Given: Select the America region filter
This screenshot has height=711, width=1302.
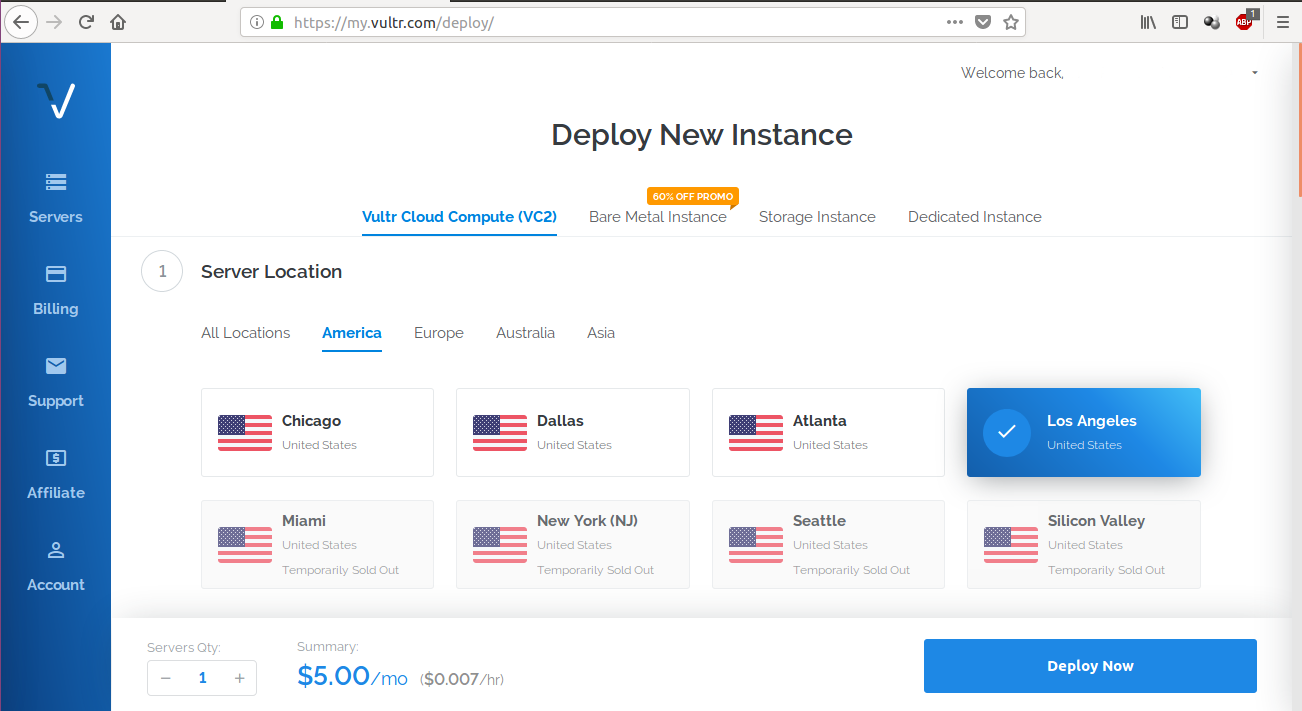Looking at the screenshot, I should point(352,333).
